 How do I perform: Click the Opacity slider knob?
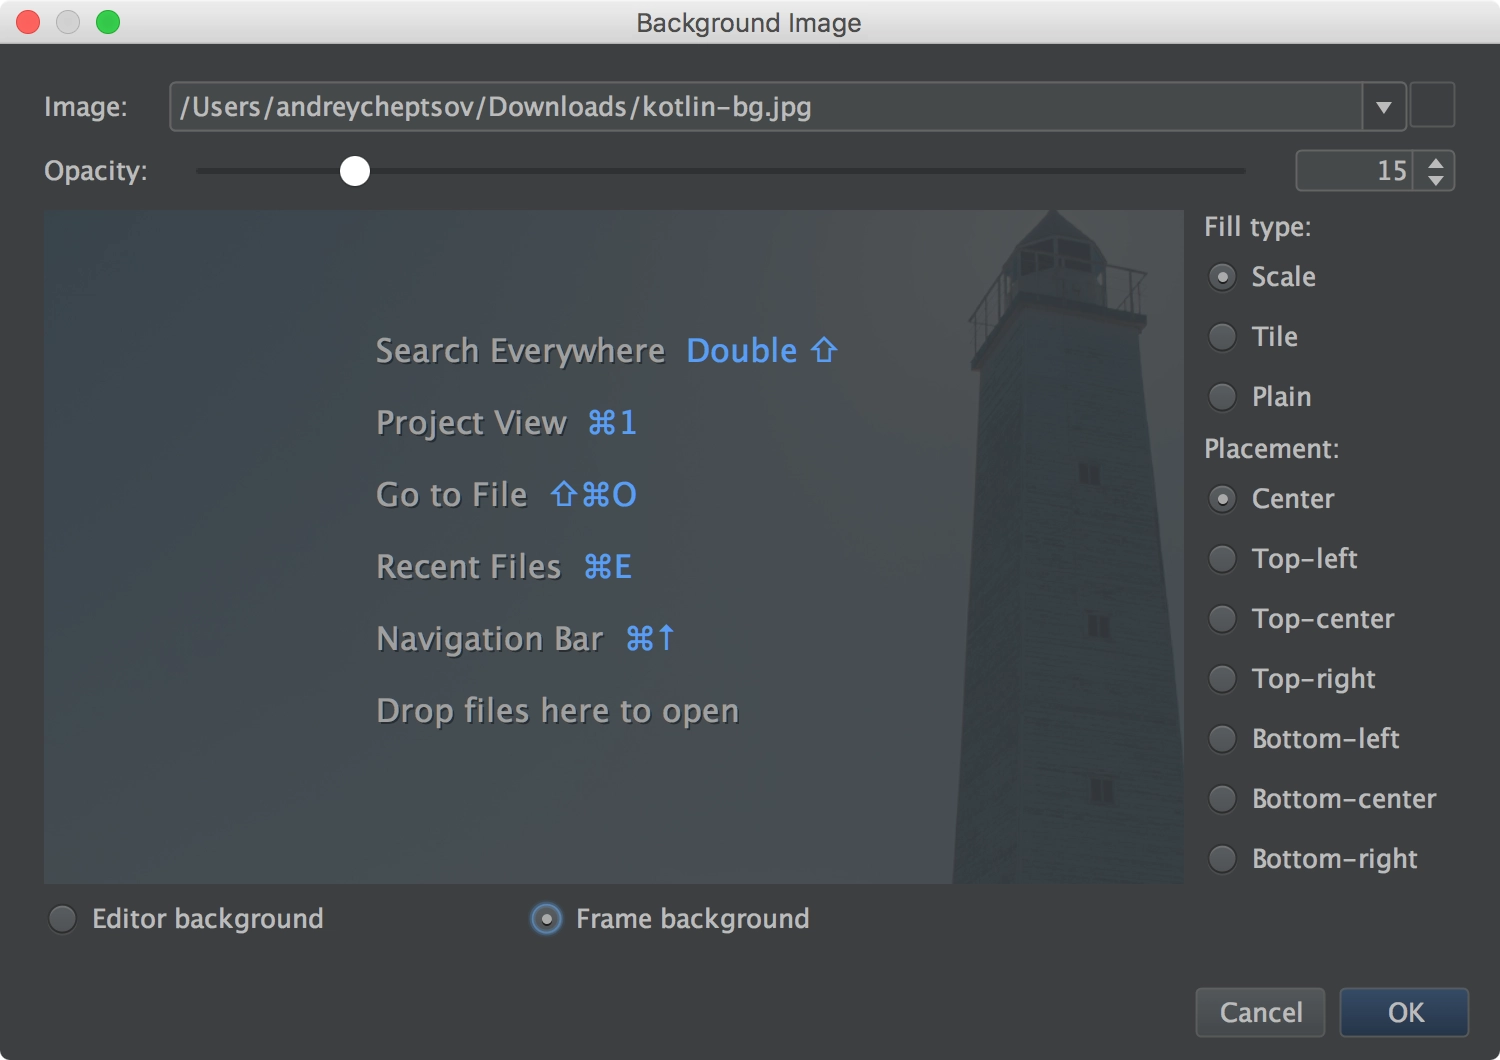point(355,171)
